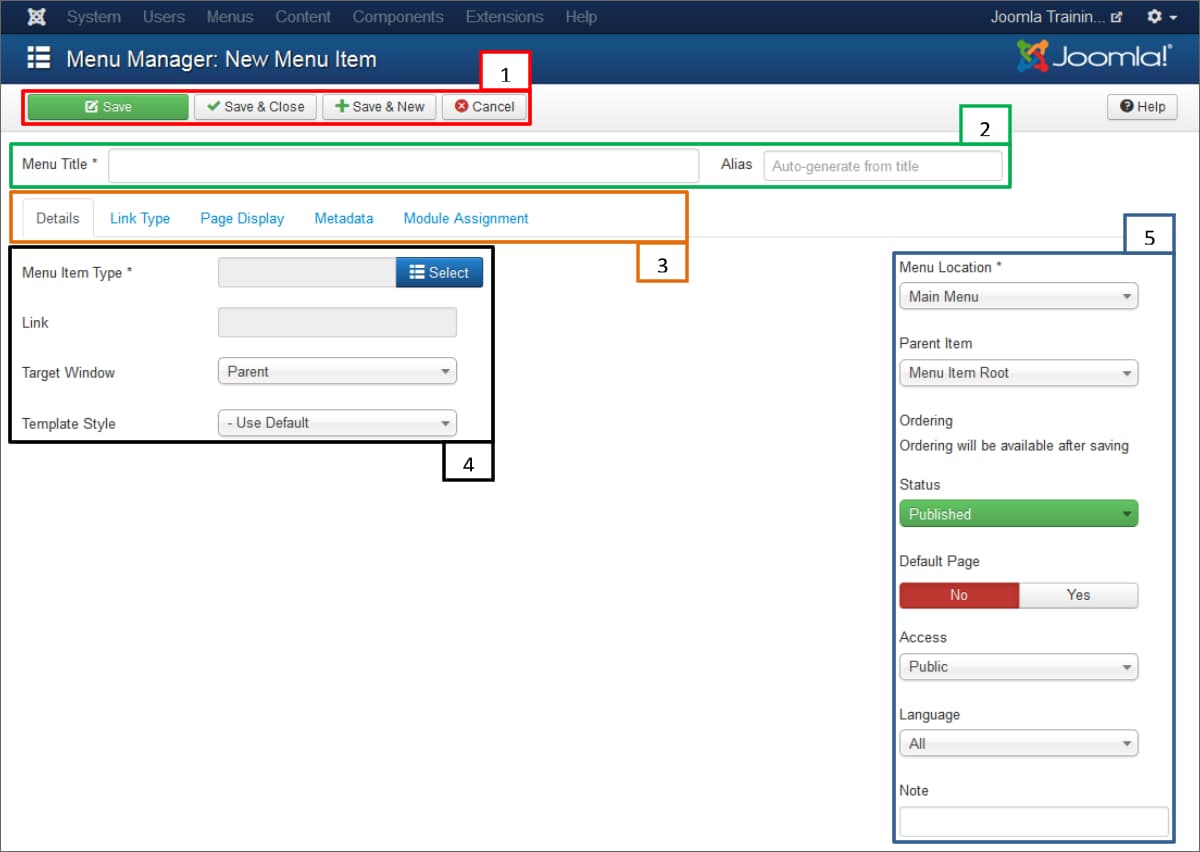Image resolution: width=1200 pixels, height=852 pixels.
Task: Open the Parent Item selector
Action: (x=1018, y=373)
